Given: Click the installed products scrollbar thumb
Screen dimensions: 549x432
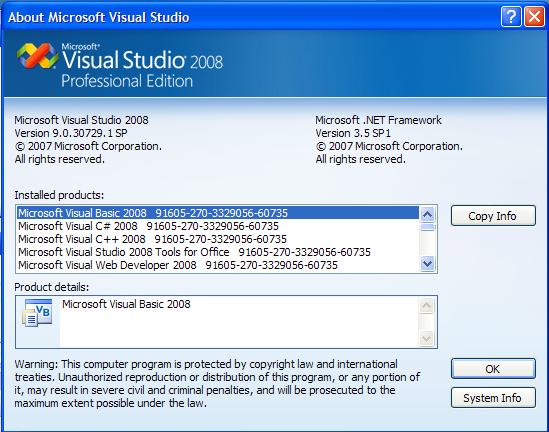Looking at the screenshot, I should [427, 228].
